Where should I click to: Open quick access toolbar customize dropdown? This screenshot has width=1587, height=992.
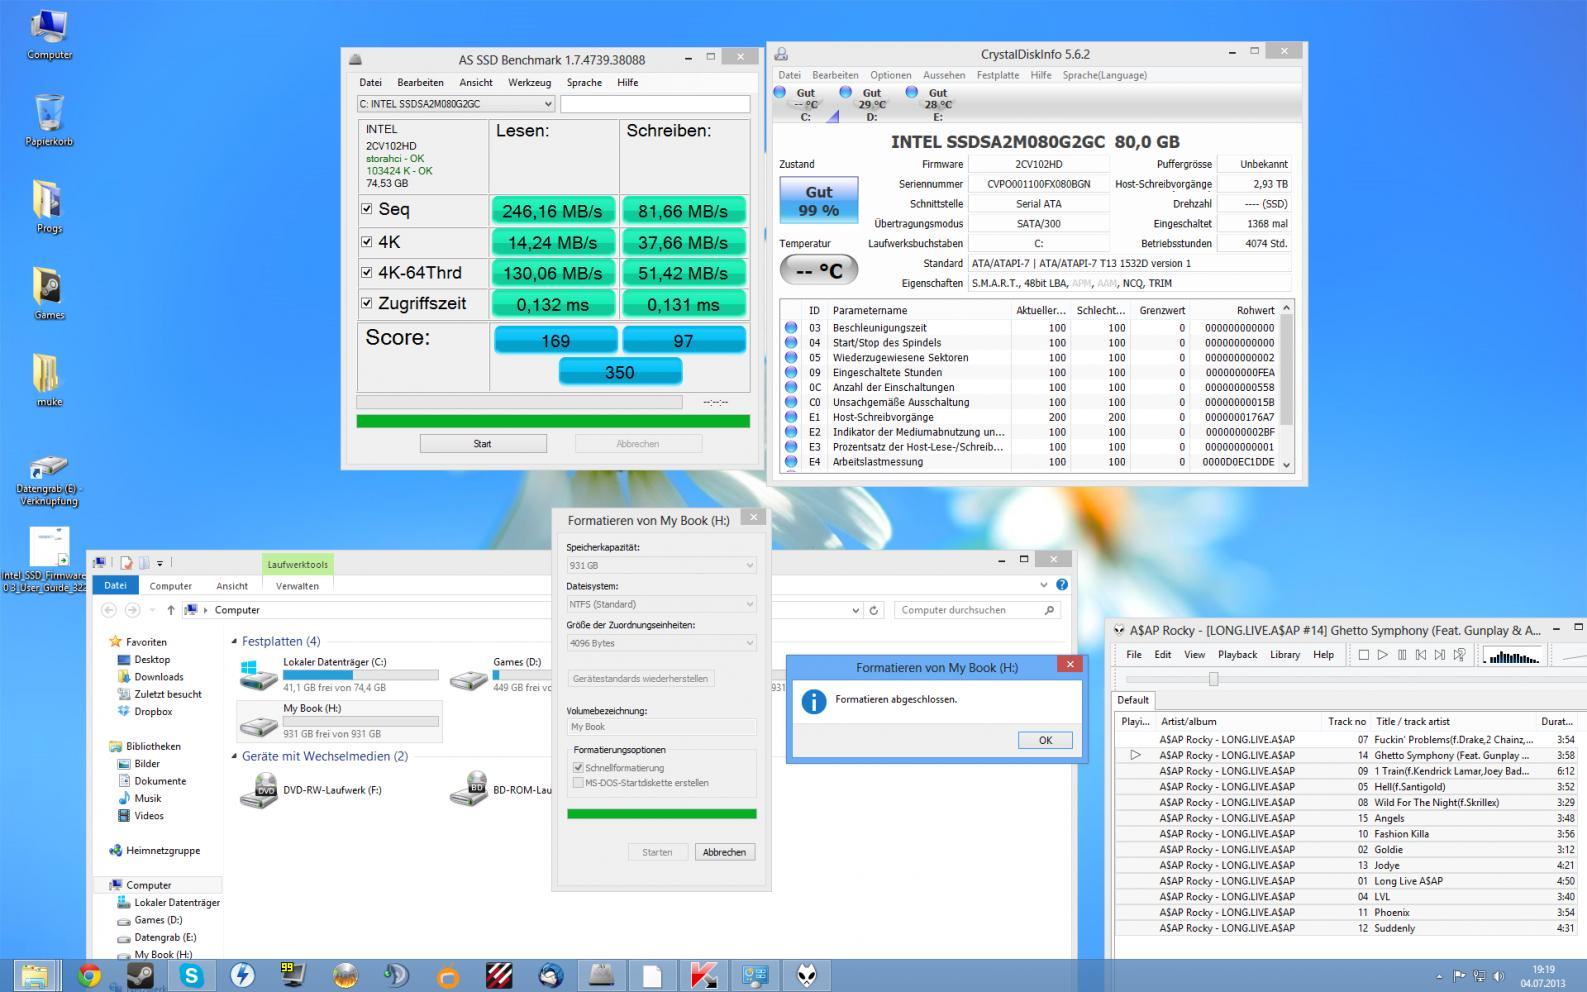[x=159, y=563]
